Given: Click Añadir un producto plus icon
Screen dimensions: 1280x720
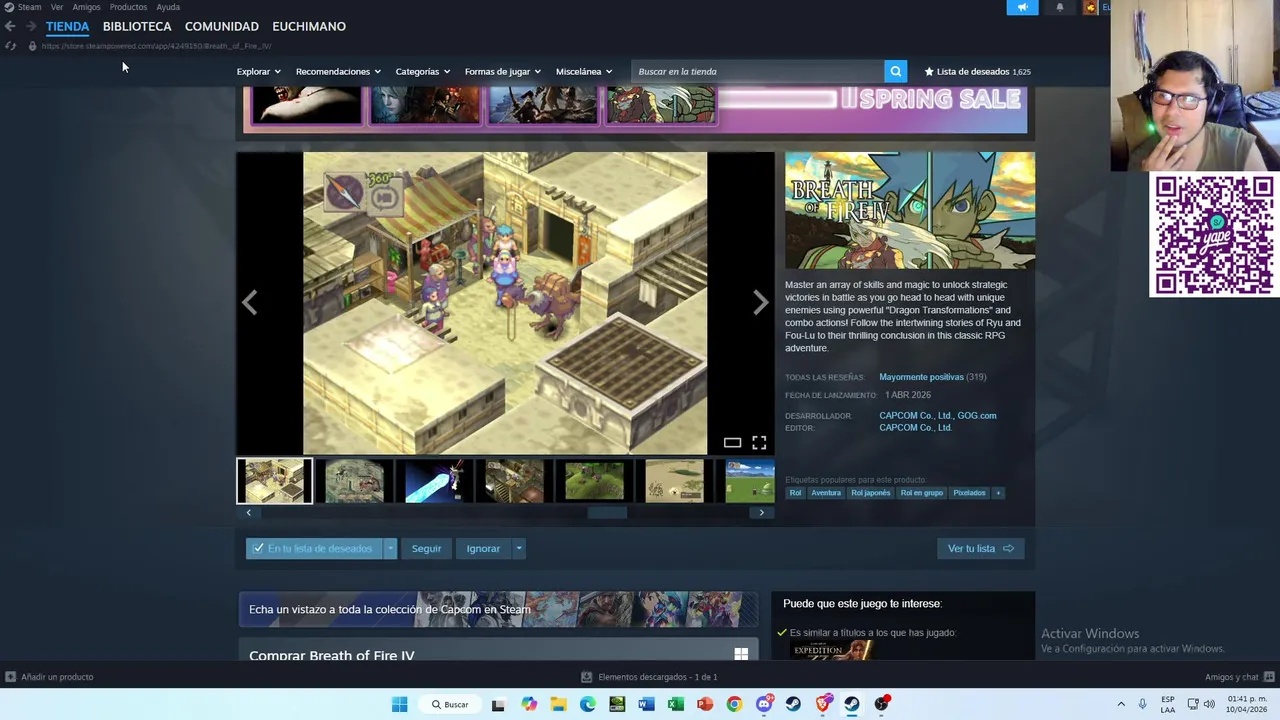Looking at the screenshot, I should pos(11,677).
